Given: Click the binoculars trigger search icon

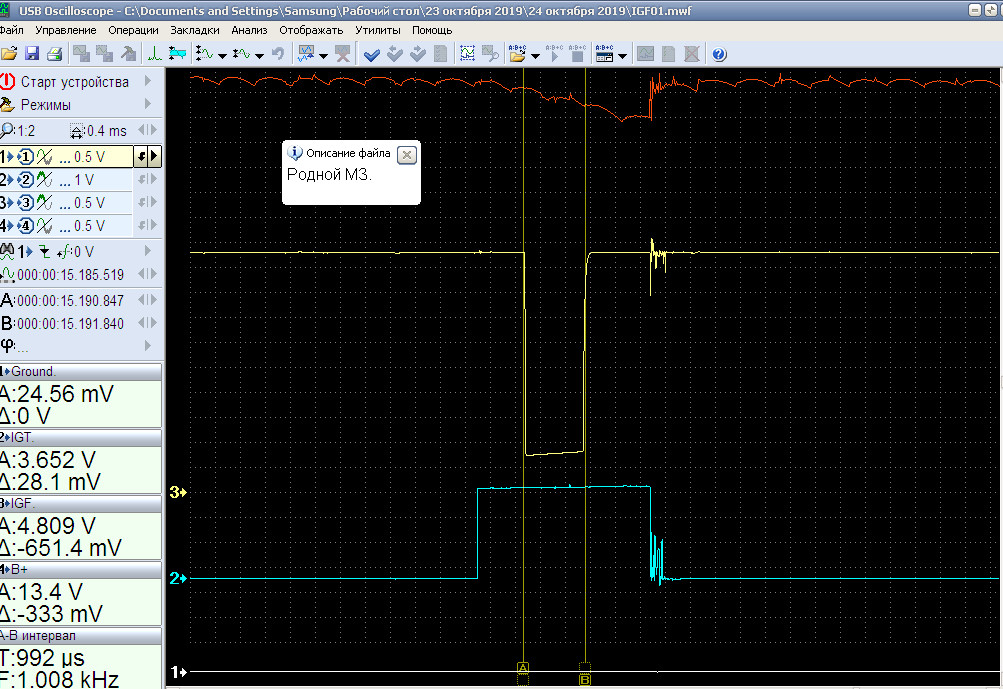Looking at the screenshot, I should click(x=8, y=251).
